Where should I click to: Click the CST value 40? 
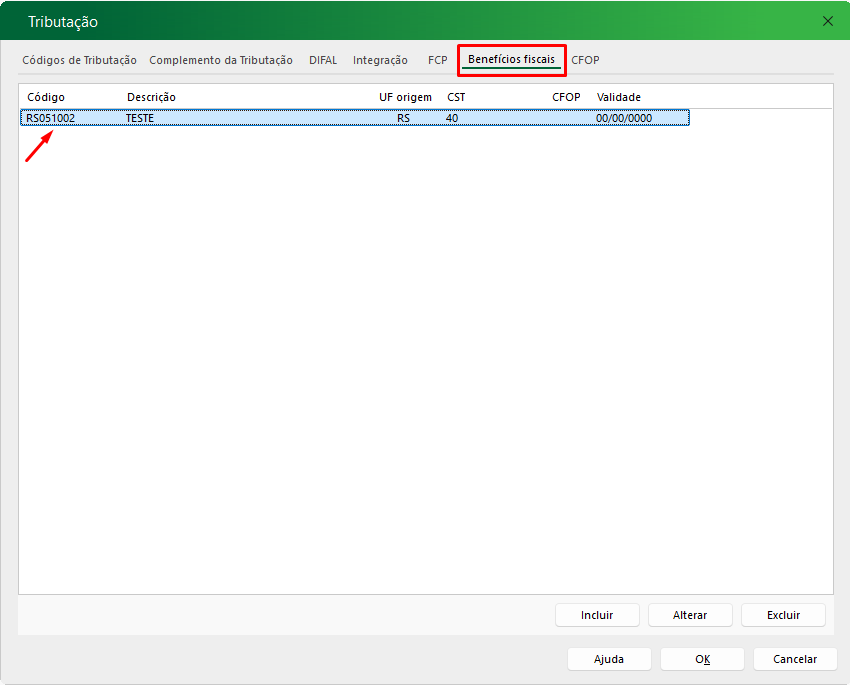pos(452,118)
